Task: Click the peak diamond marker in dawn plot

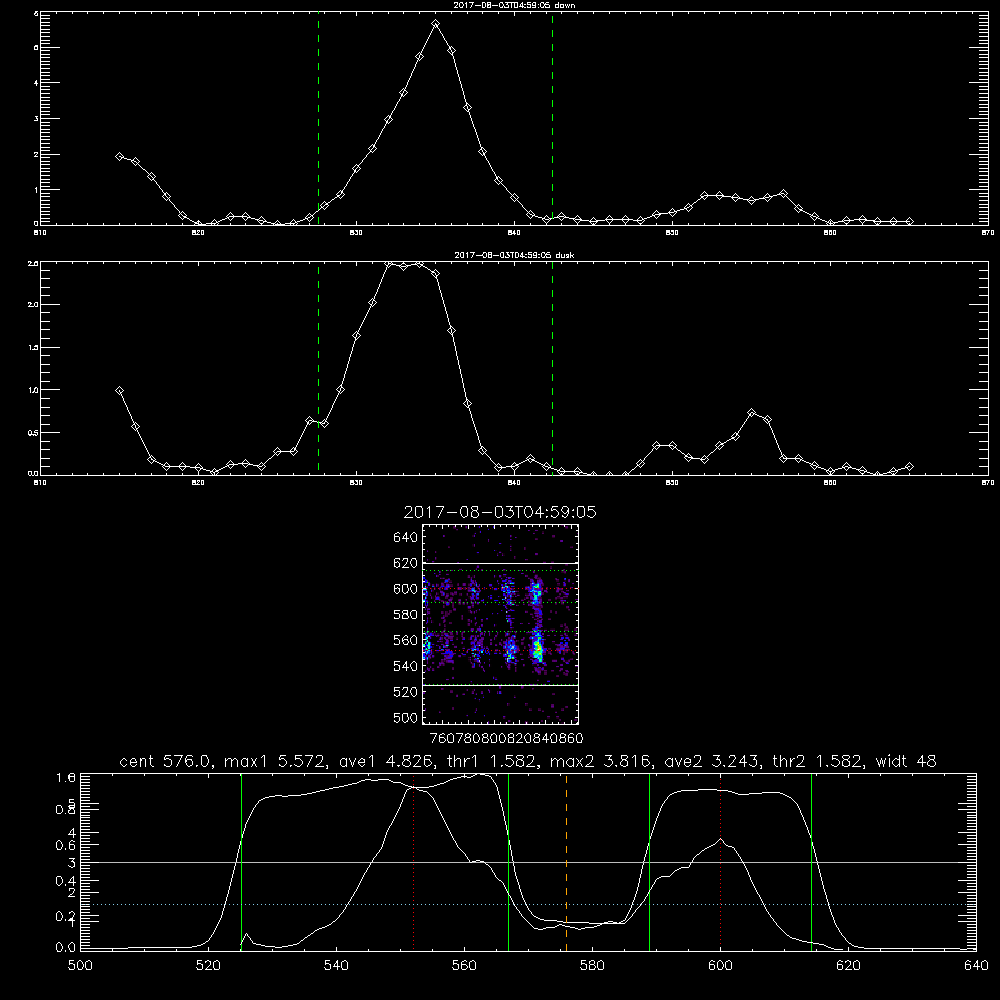Action: click(436, 24)
